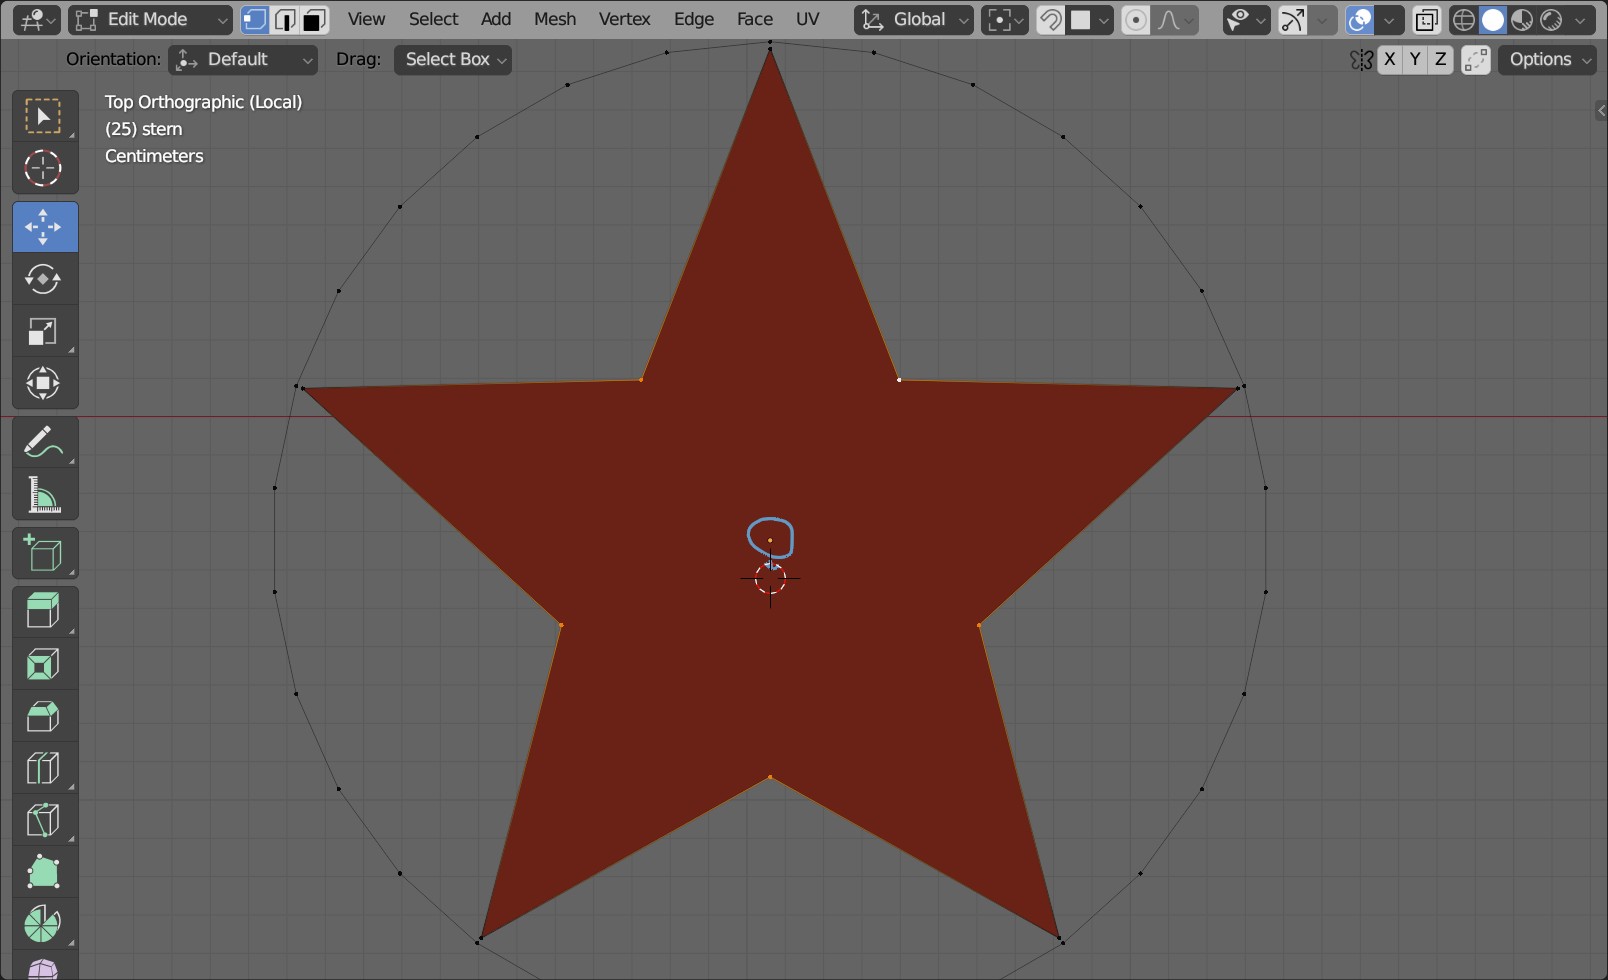Toggle X-Ray mode
The height and width of the screenshot is (980, 1608).
1426,19
